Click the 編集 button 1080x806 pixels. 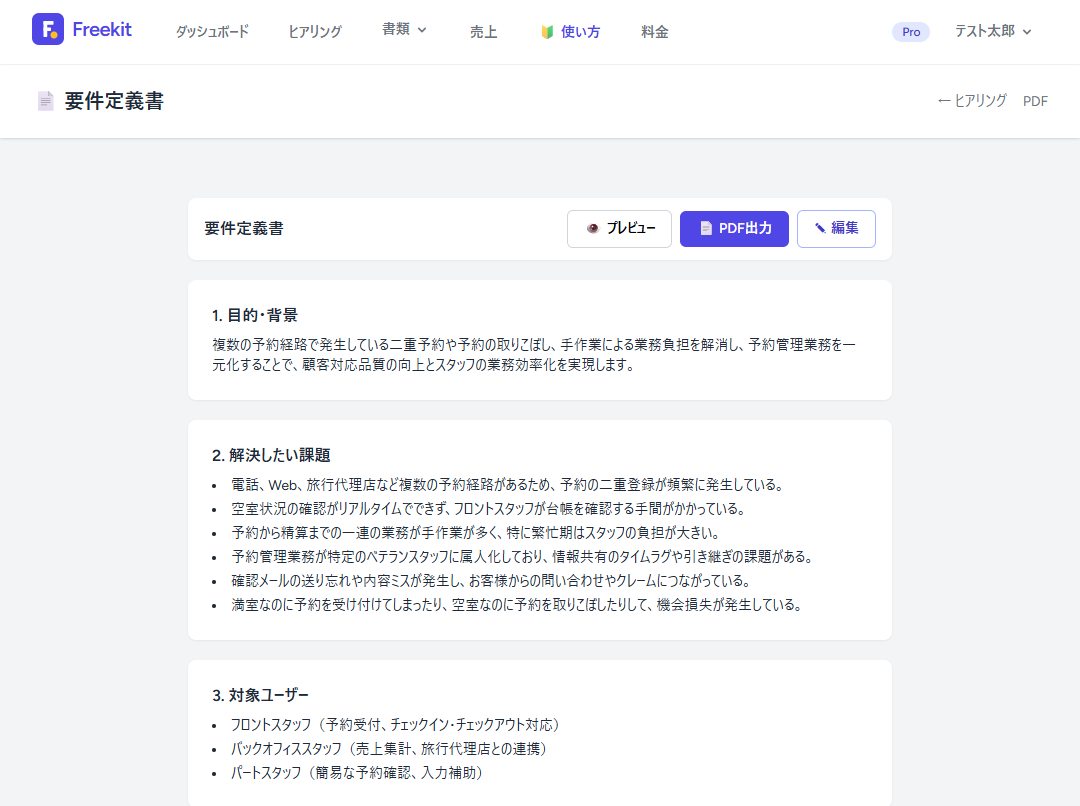point(836,229)
